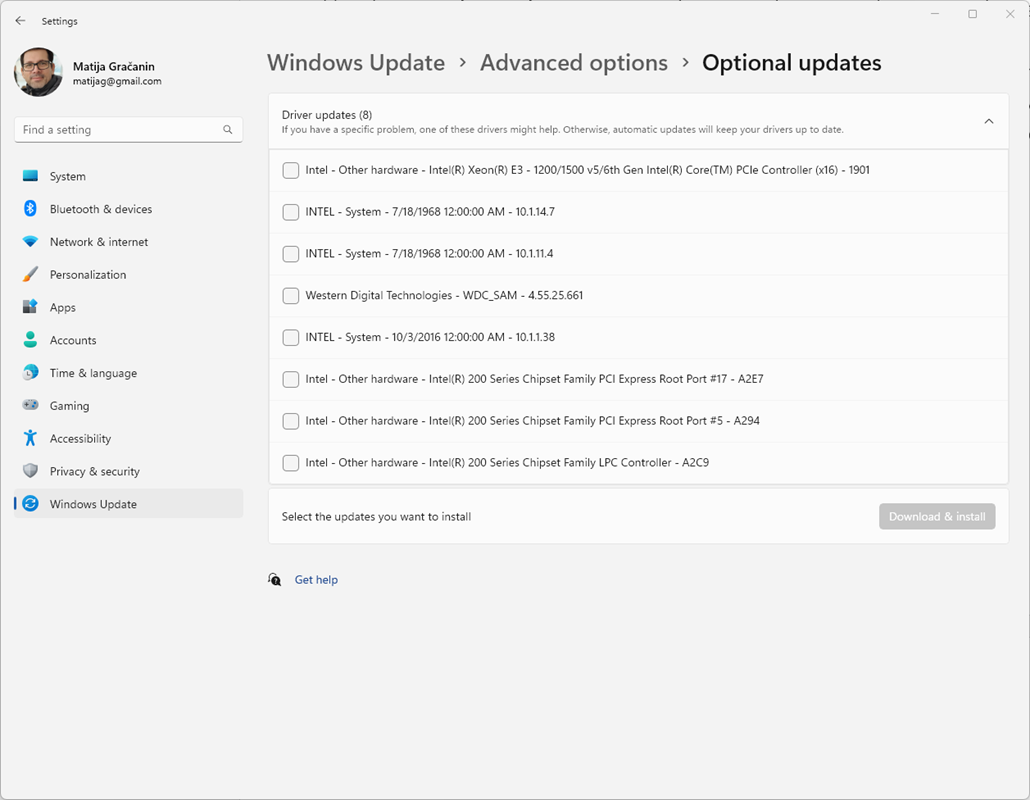Click the Download & install button
This screenshot has height=800, width=1030.
tap(937, 516)
